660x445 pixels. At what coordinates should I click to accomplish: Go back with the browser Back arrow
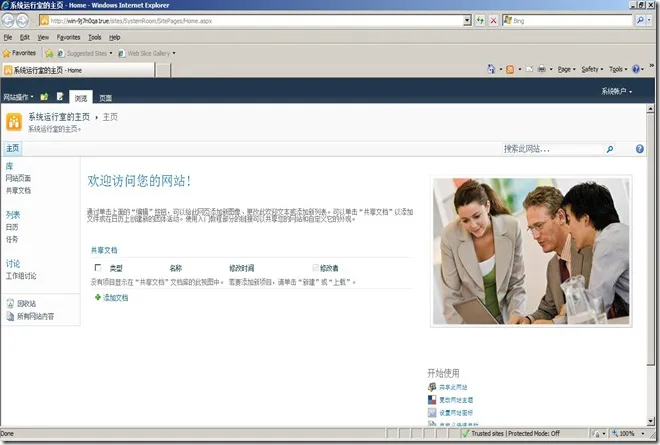[x=8, y=20]
